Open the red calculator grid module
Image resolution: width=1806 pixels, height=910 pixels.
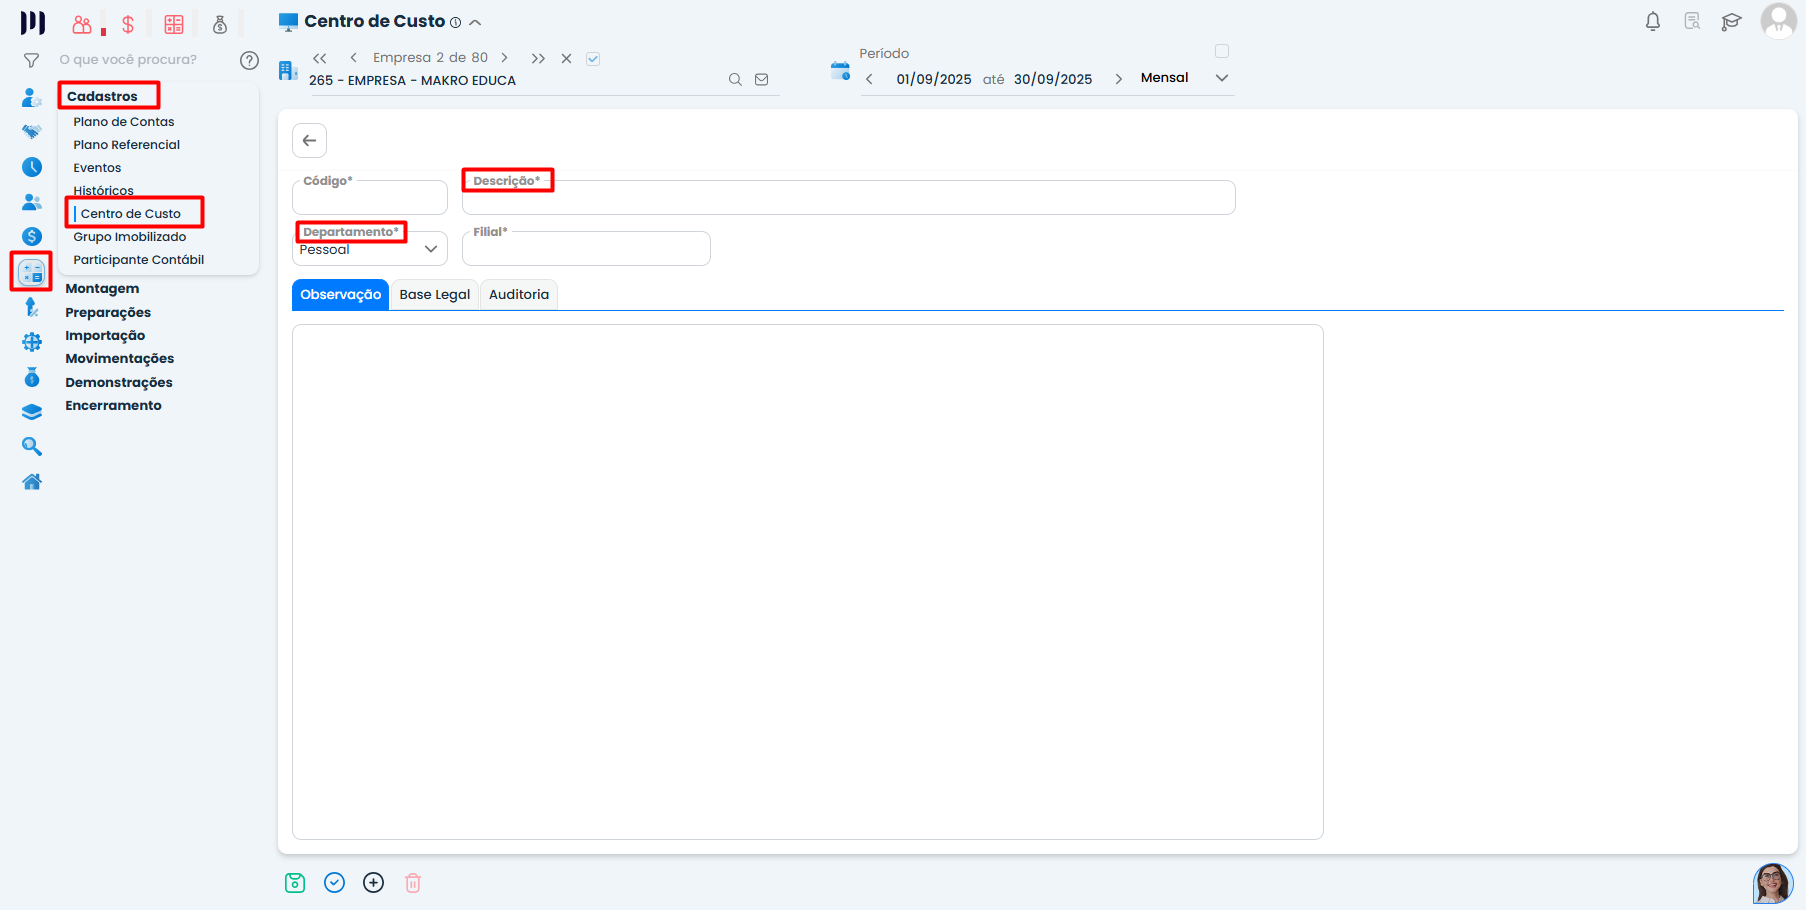click(x=174, y=24)
